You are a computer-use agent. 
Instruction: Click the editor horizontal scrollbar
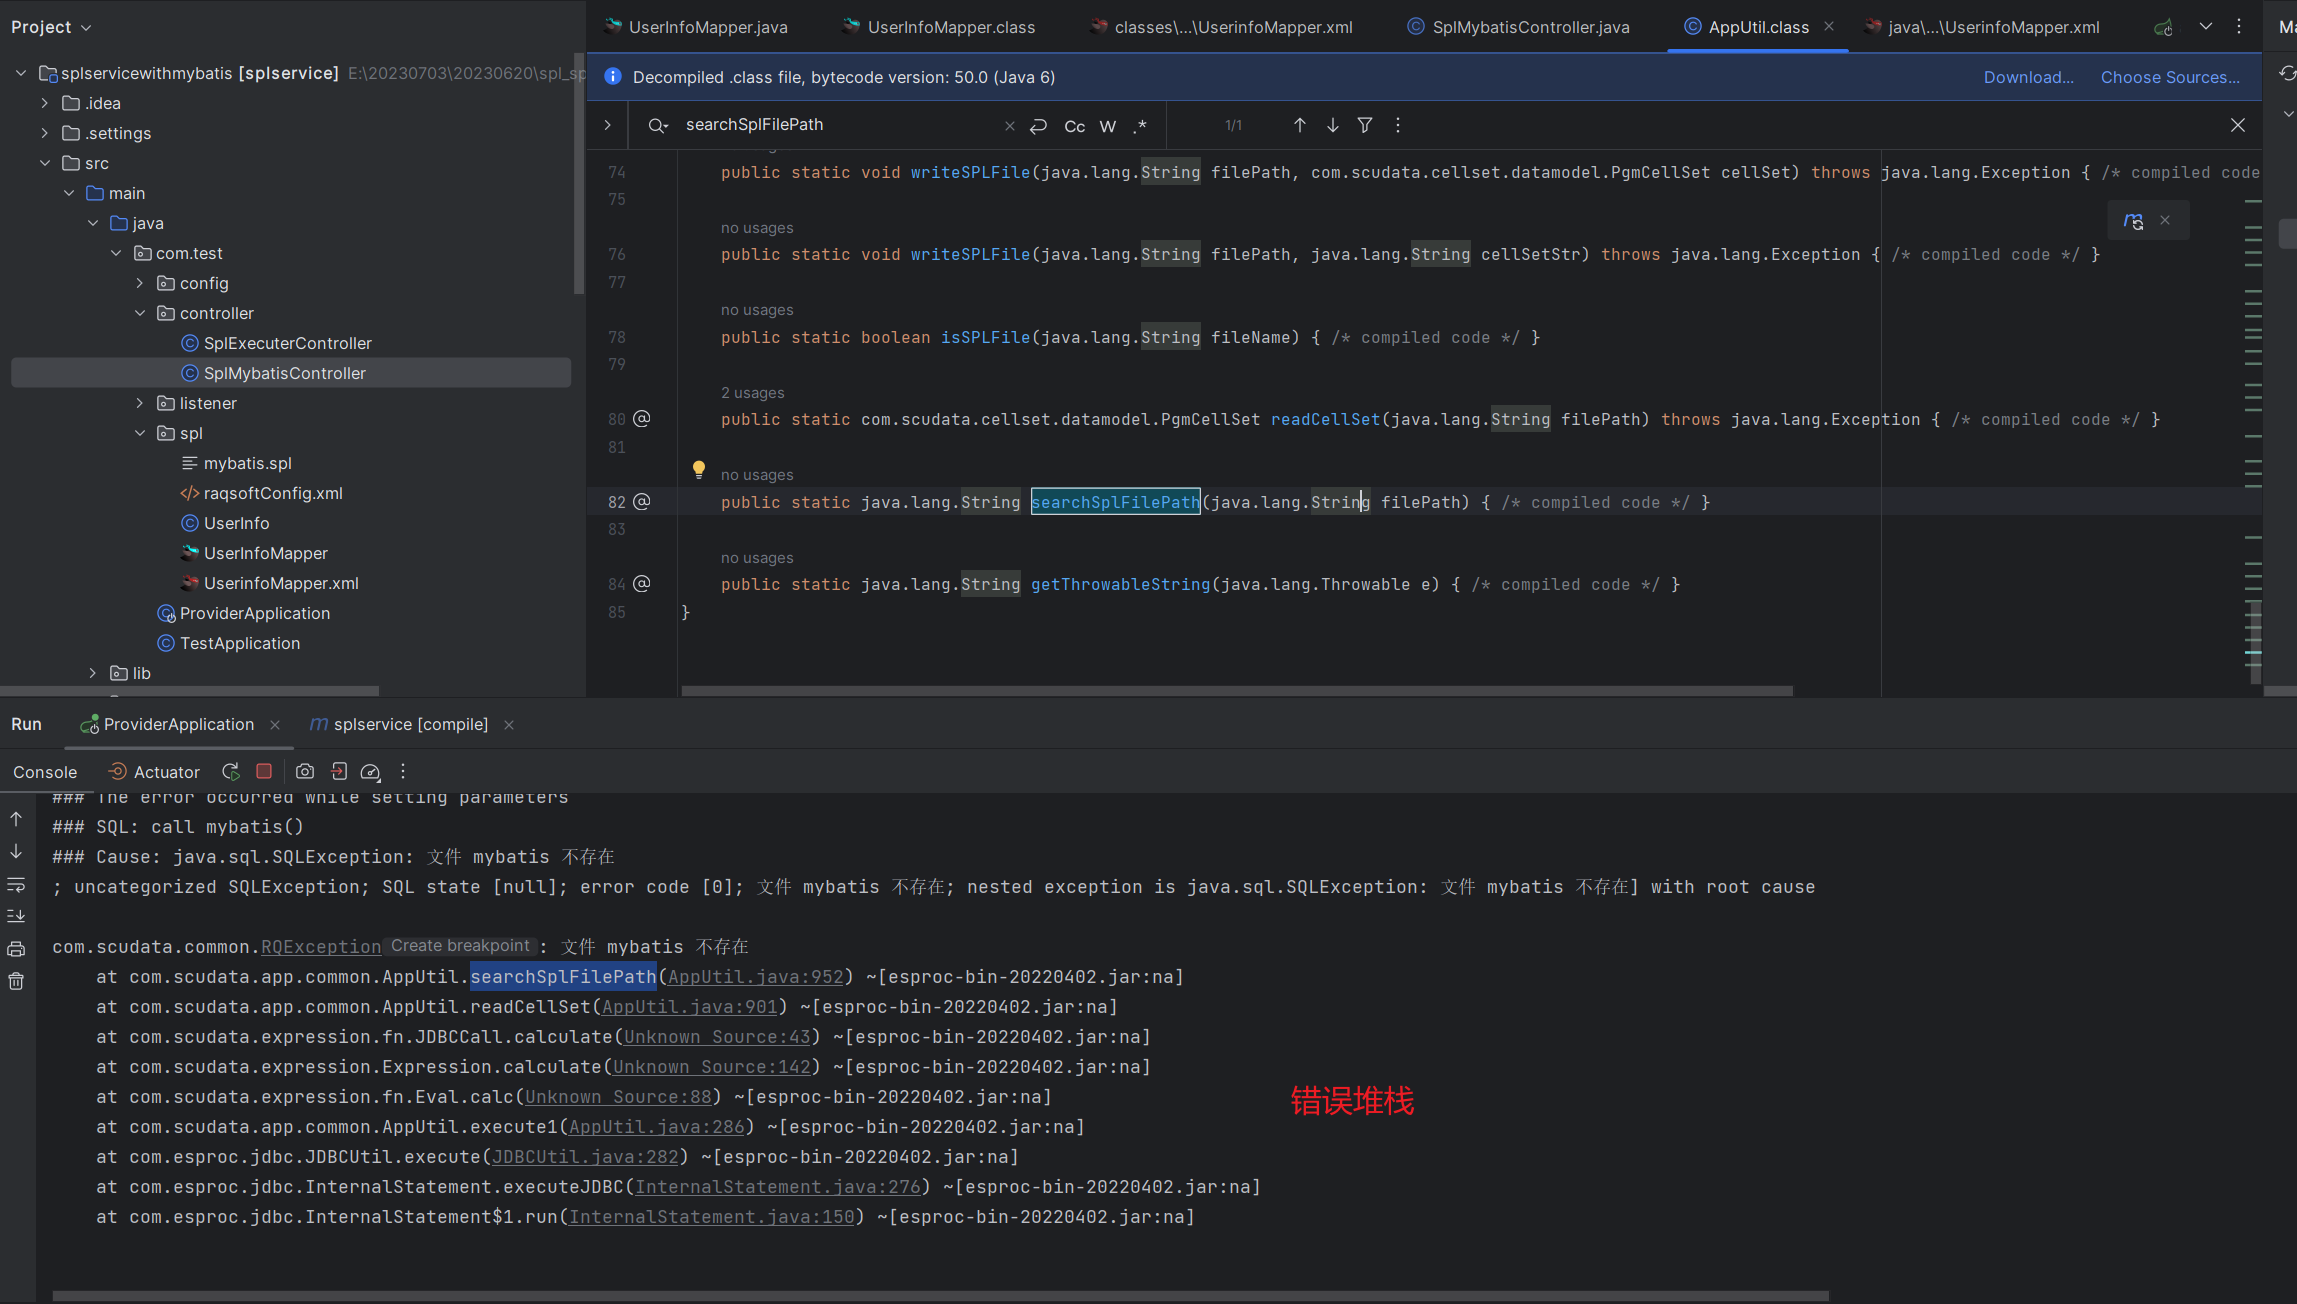pyautogui.click(x=1236, y=690)
